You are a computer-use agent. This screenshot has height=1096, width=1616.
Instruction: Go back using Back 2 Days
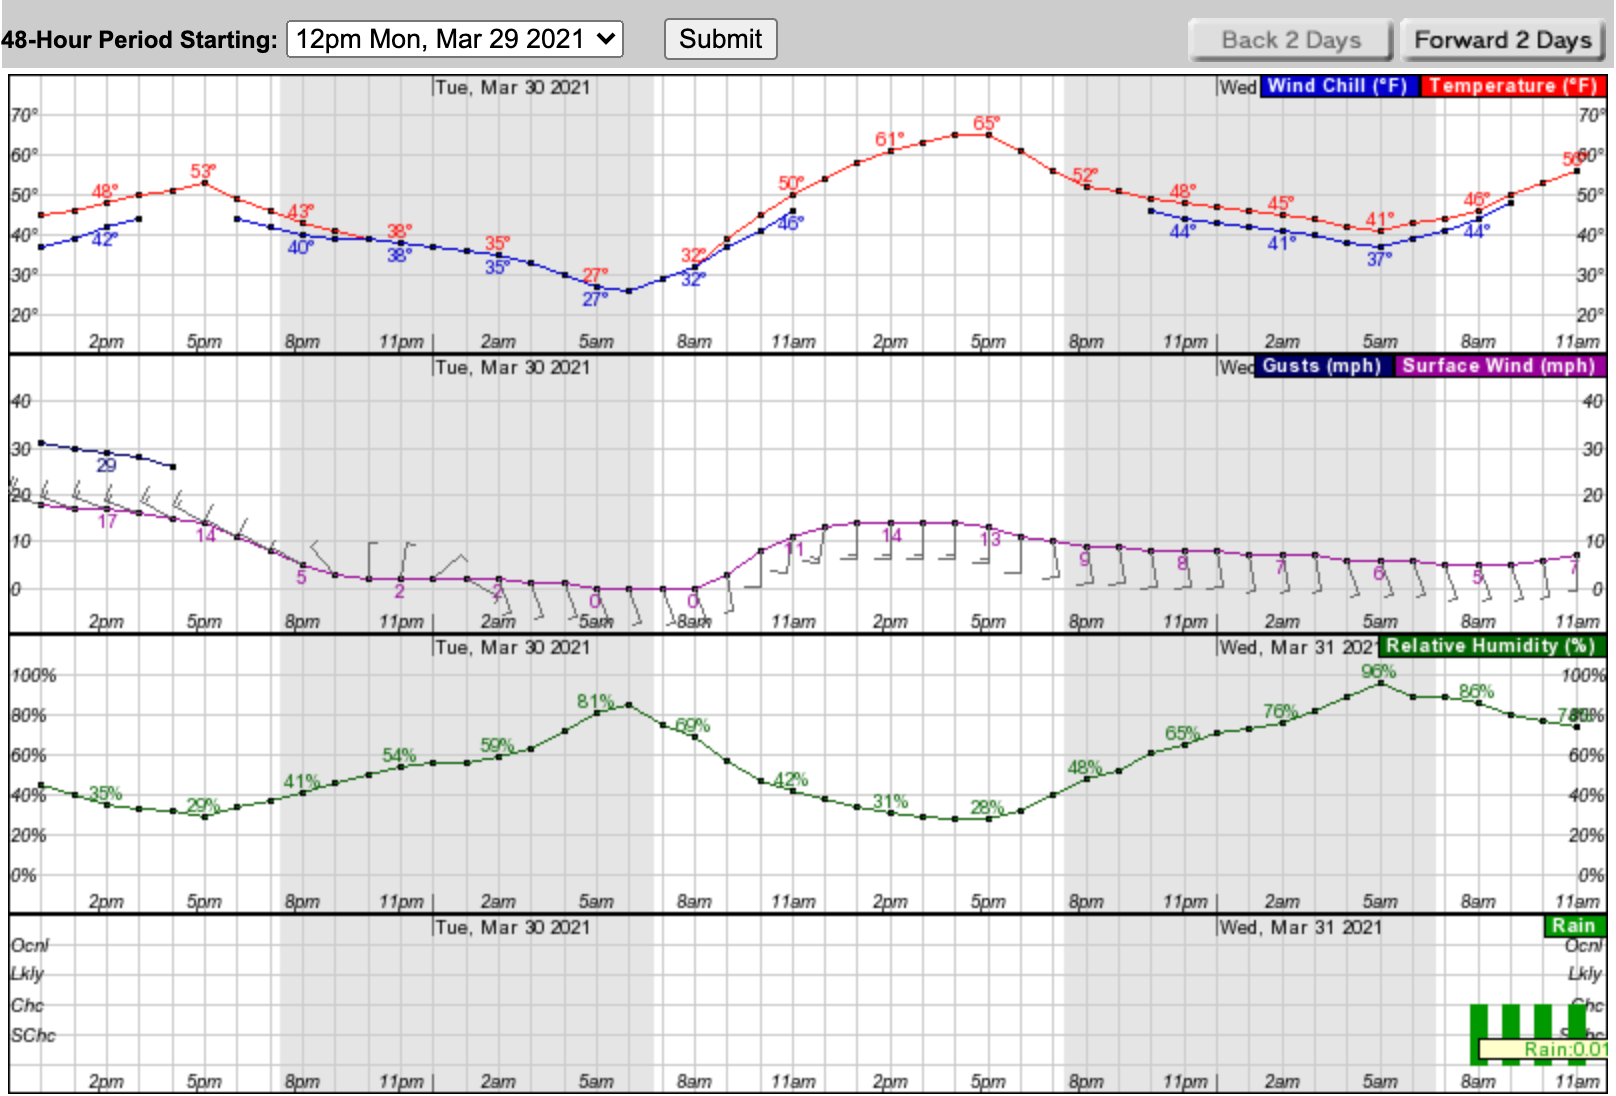(x=1290, y=41)
